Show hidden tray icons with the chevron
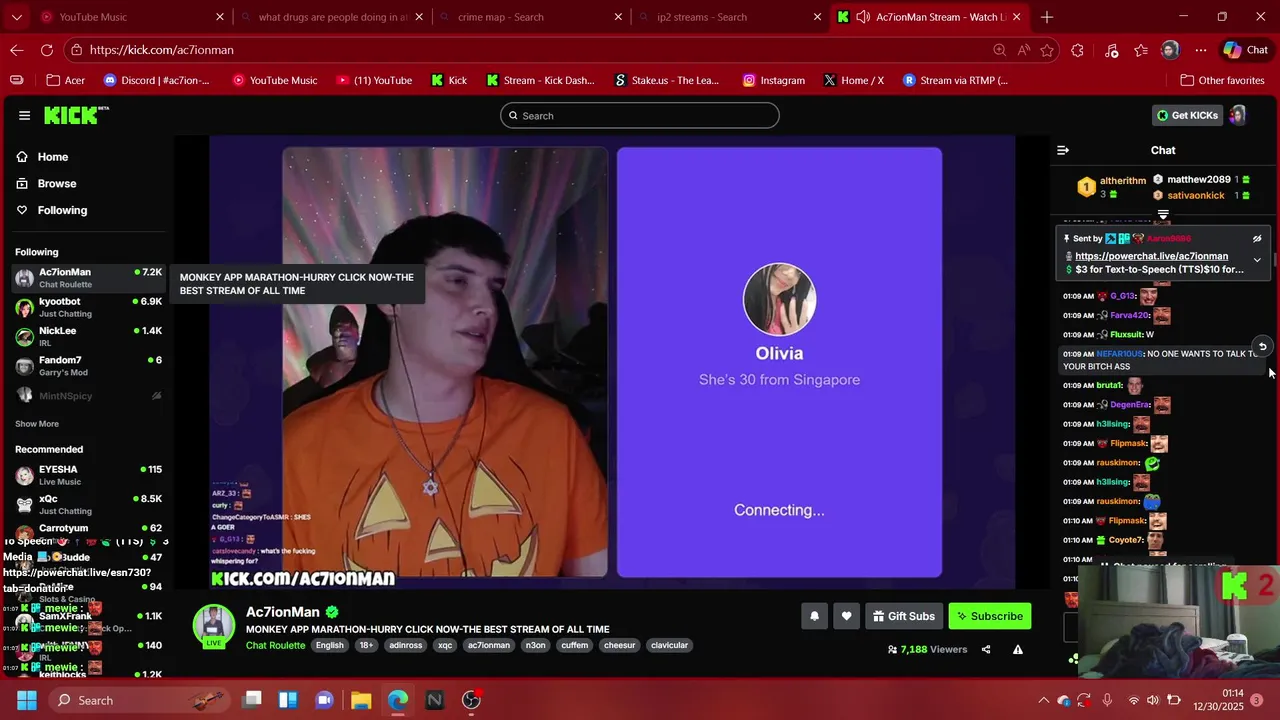Viewport: 1280px width, 720px height. click(x=1043, y=700)
